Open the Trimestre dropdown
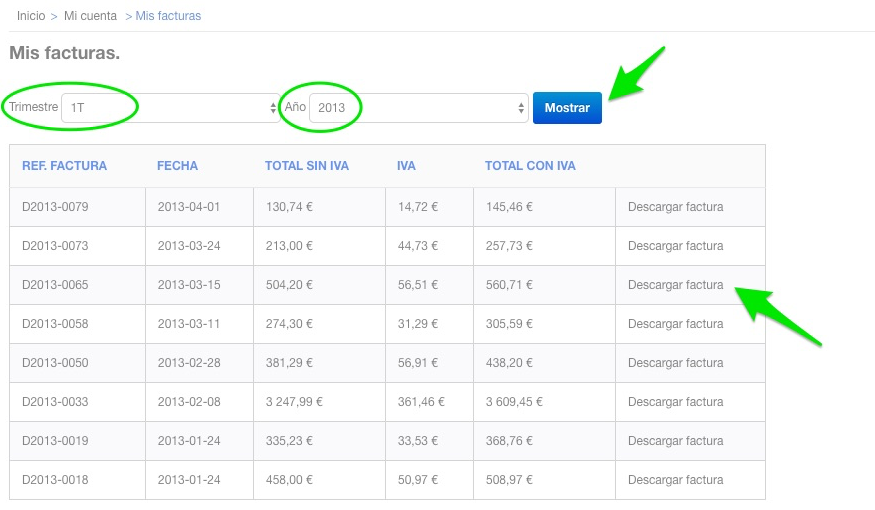 [x=170, y=108]
